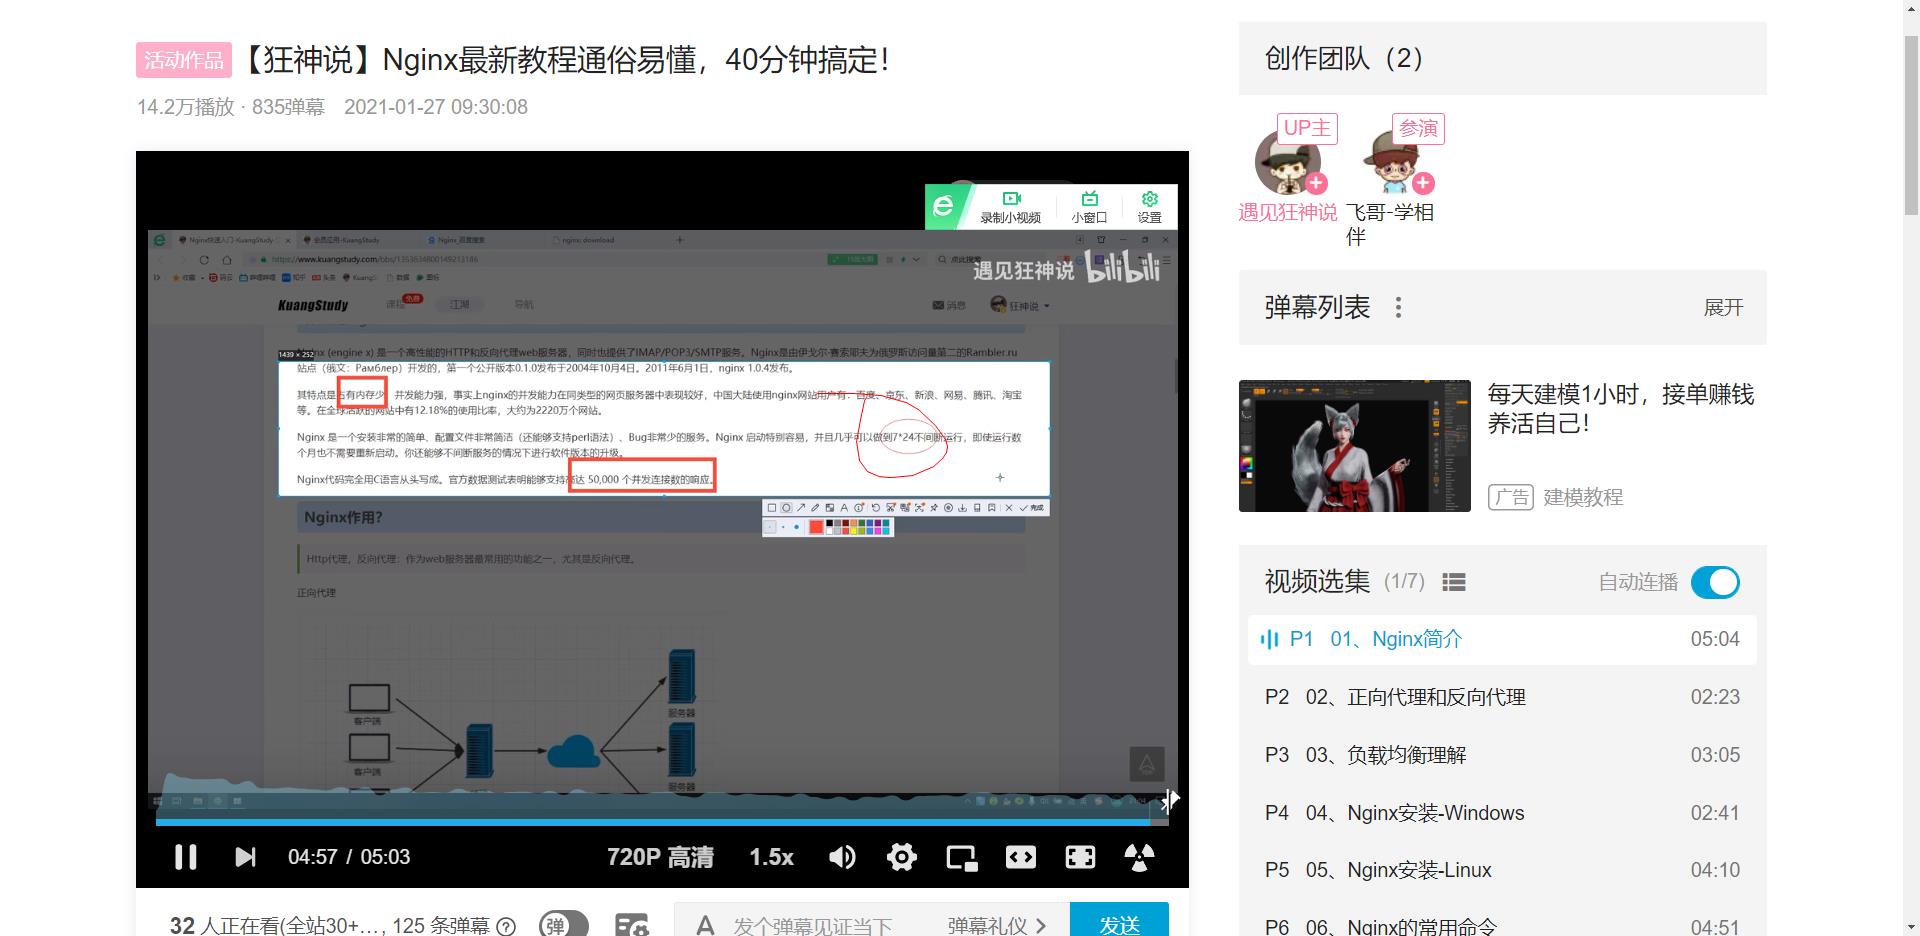Open ad title 每天建模1小时
1920x936 pixels.
click(1620, 408)
